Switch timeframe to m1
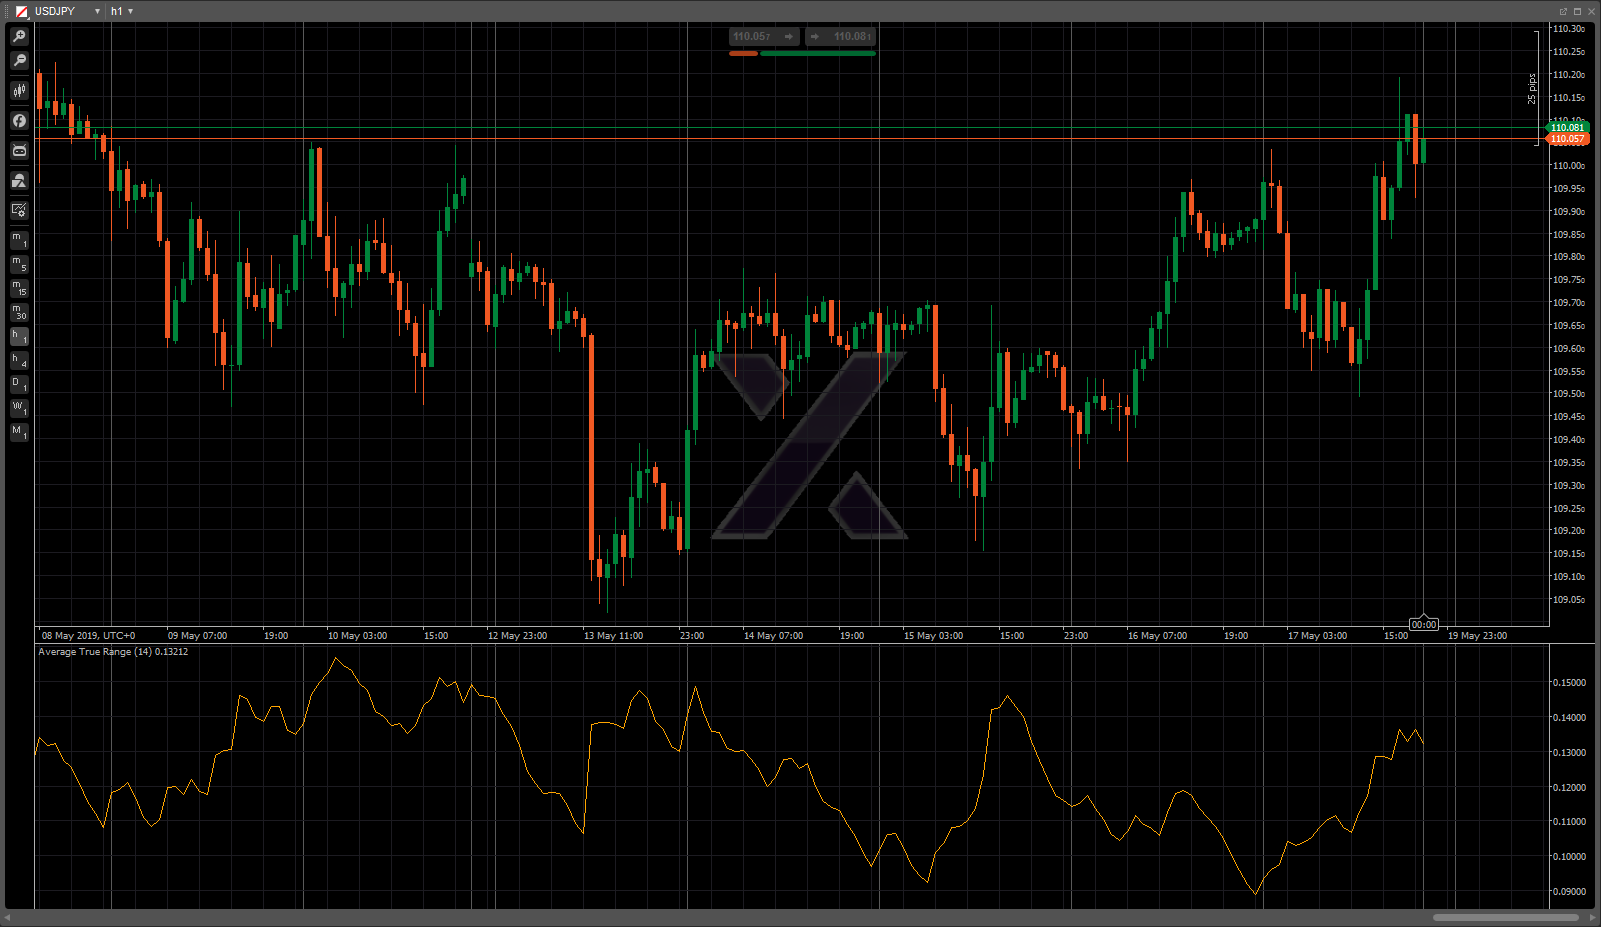The width and height of the screenshot is (1601, 927). 19,240
